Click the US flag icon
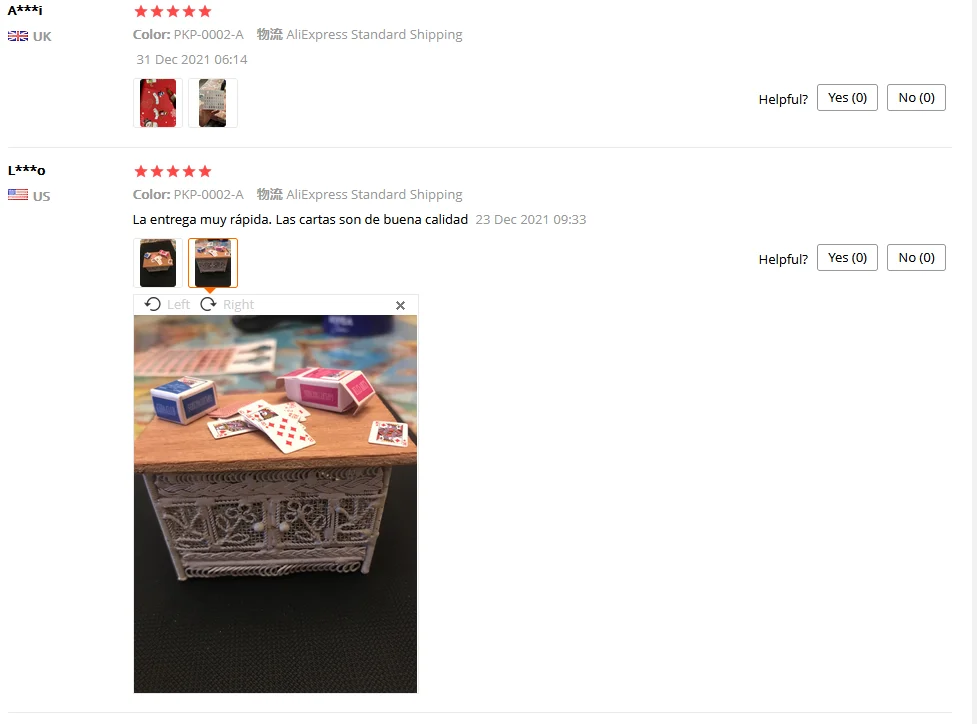 click(17, 195)
